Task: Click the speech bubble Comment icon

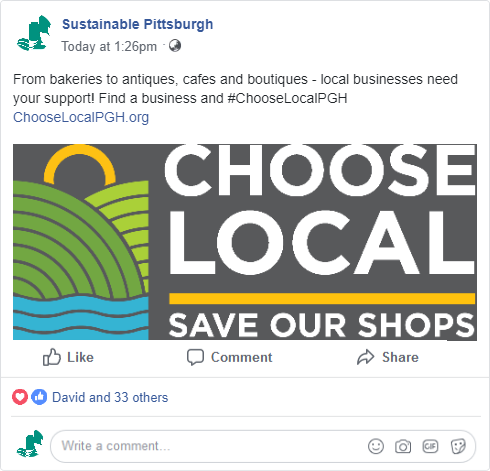Action: tap(195, 357)
